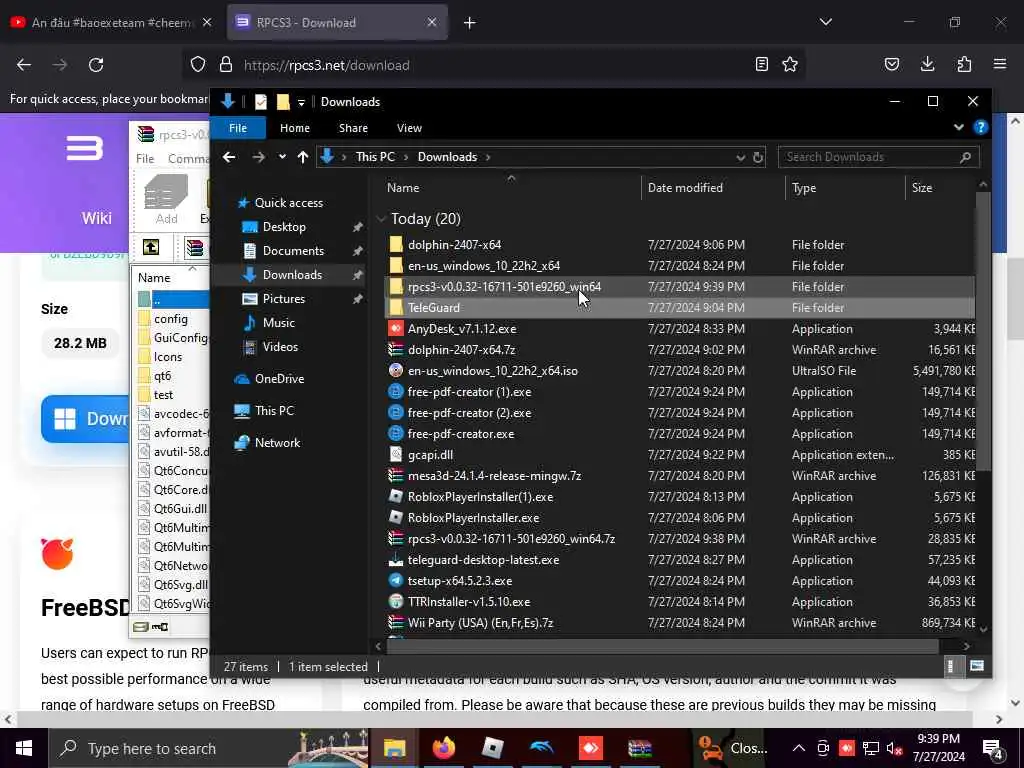Reload the Firefox page
The height and width of the screenshot is (768, 1024).
[x=96, y=65]
